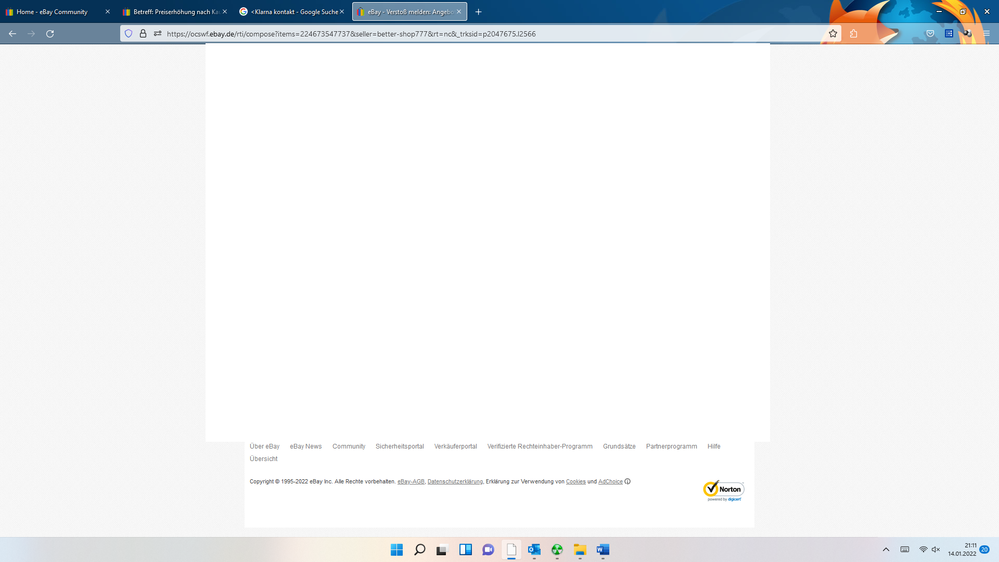Open the eBay-AGB link
Viewport: 999px width, 562px height.
tap(410, 481)
